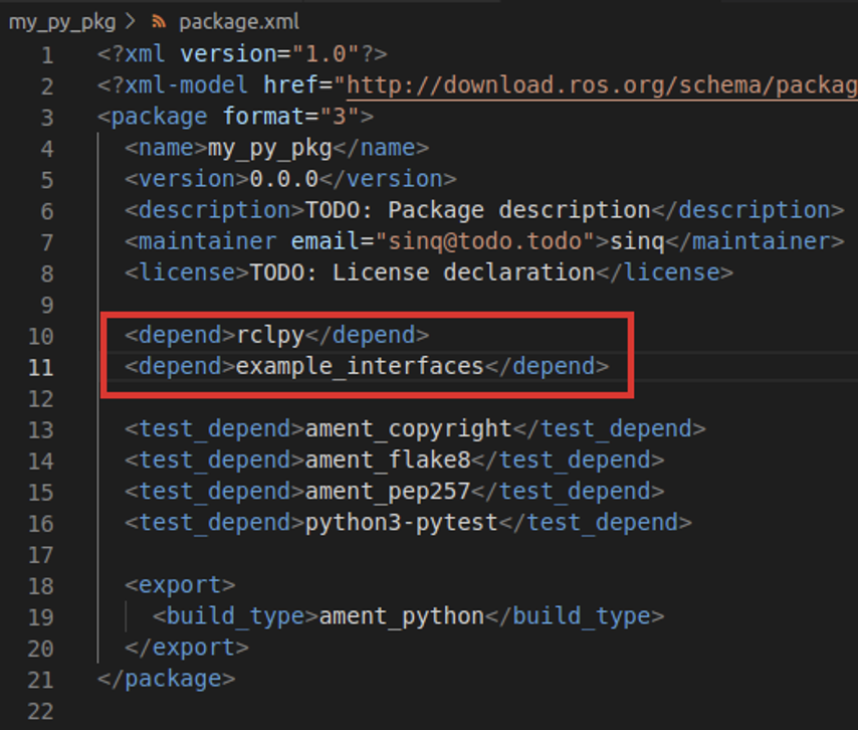
Task: Click 'ament_python' build type value
Action: (402, 617)
